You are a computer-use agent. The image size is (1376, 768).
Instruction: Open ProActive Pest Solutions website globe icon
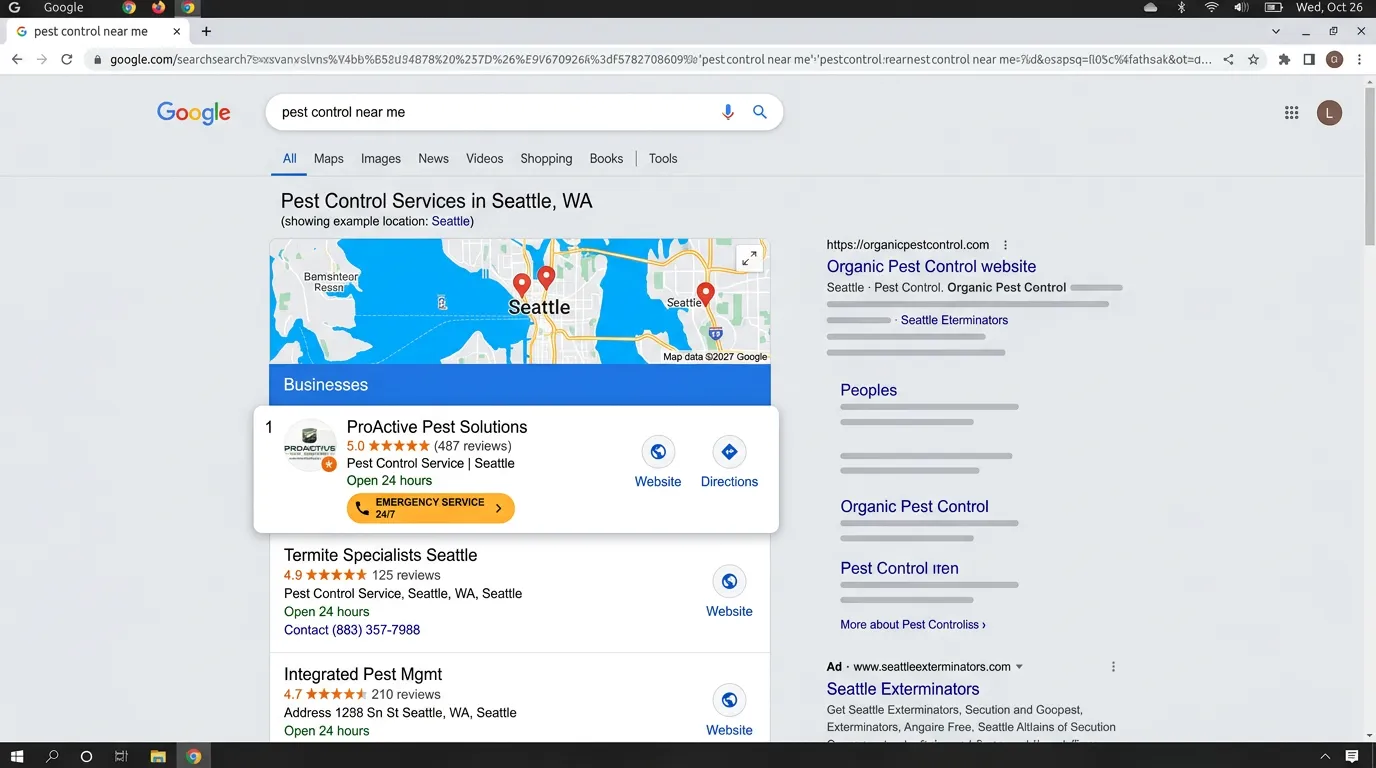(x=658, y=452)
